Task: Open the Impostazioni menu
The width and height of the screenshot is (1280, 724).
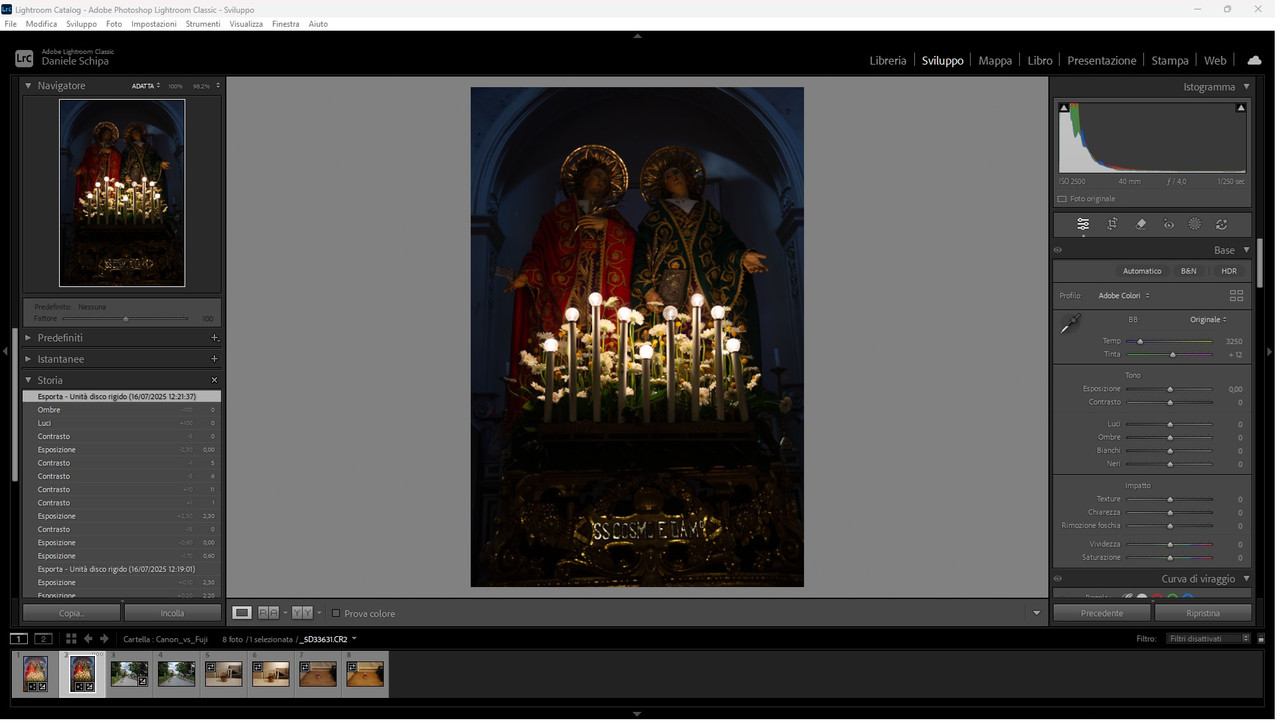Action: (x=154, y=23)
